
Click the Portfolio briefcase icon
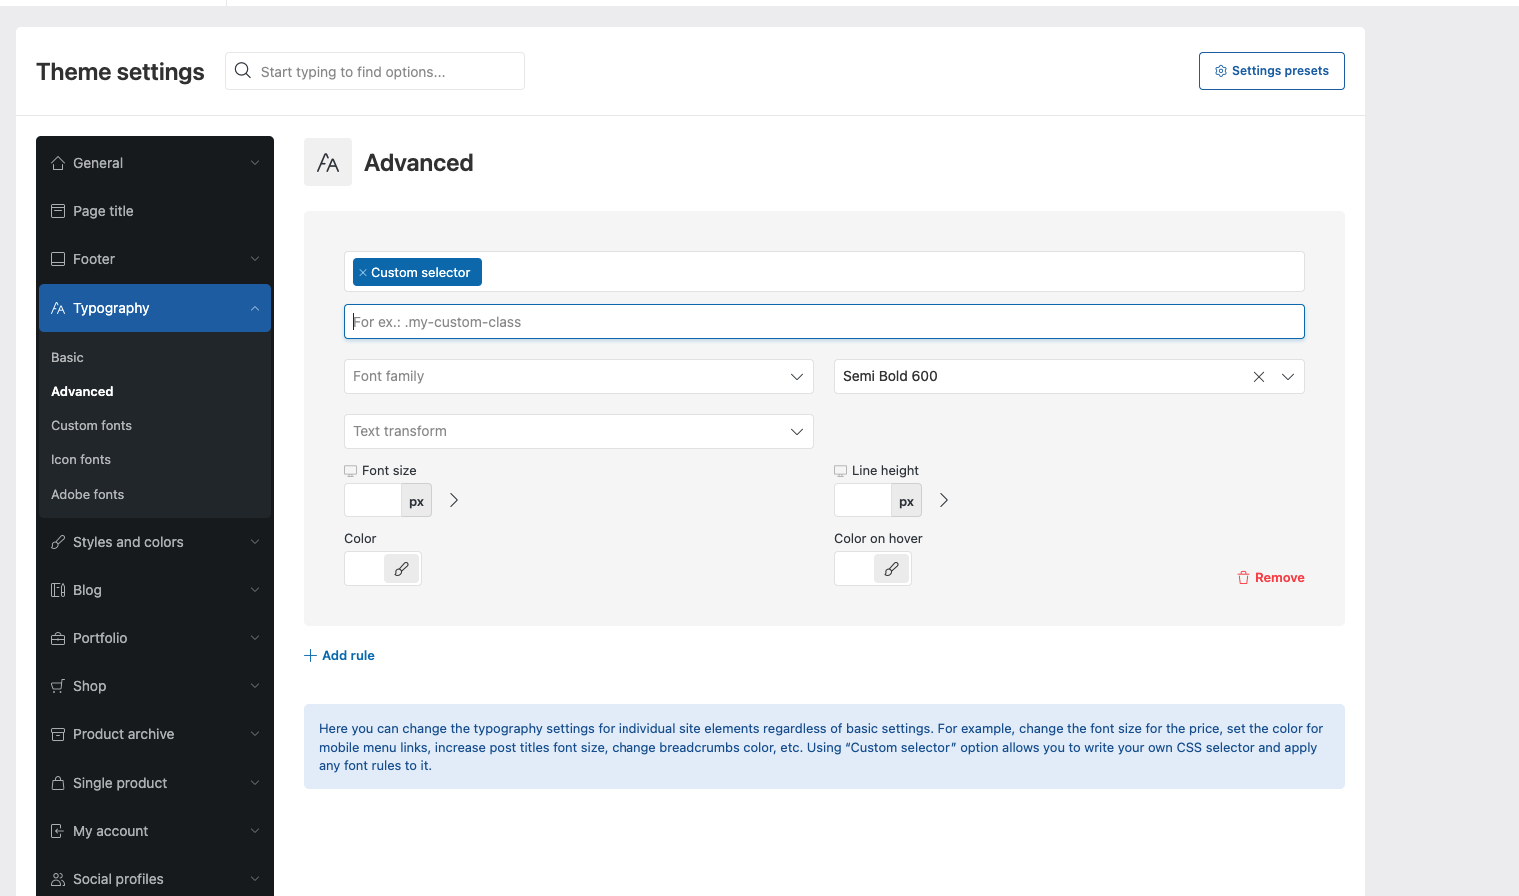click(x=58, y=638)
